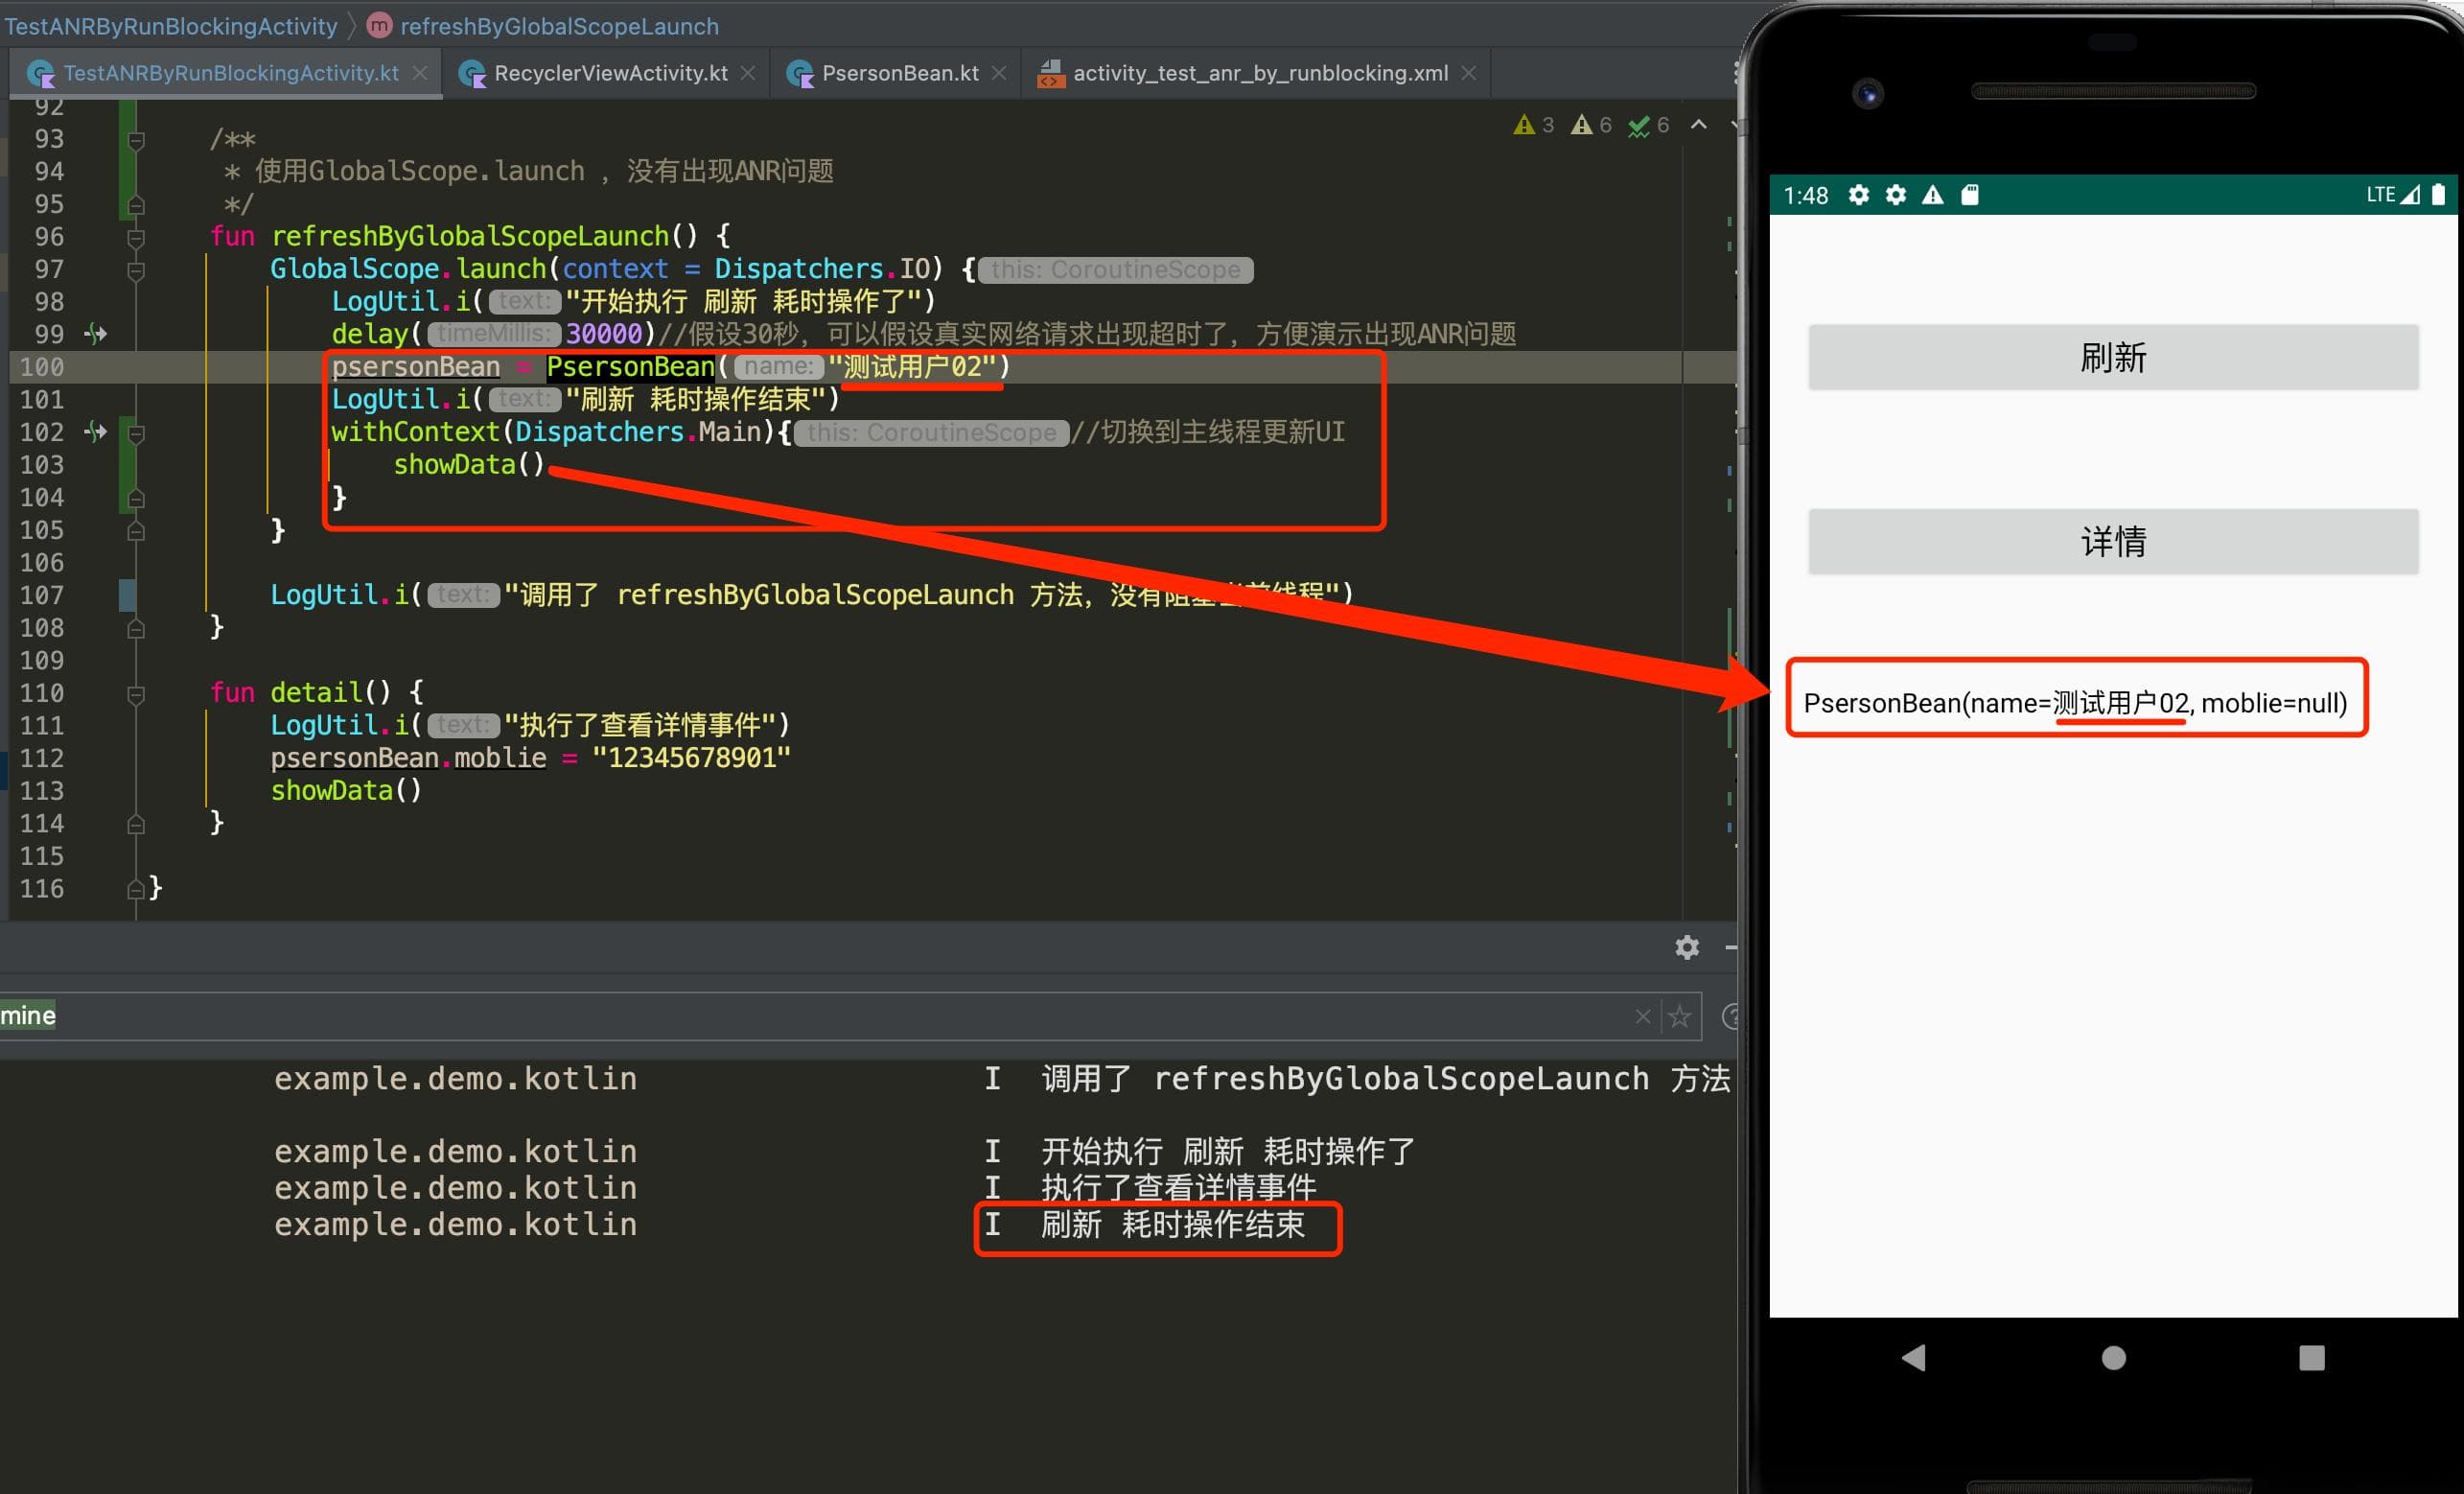The width and height of the screenshot is (2464, 1494).
Task: Click TestANRByRunBlockingActivity breadcrumb
Action: pyautogui.click(x=171, y=26)
